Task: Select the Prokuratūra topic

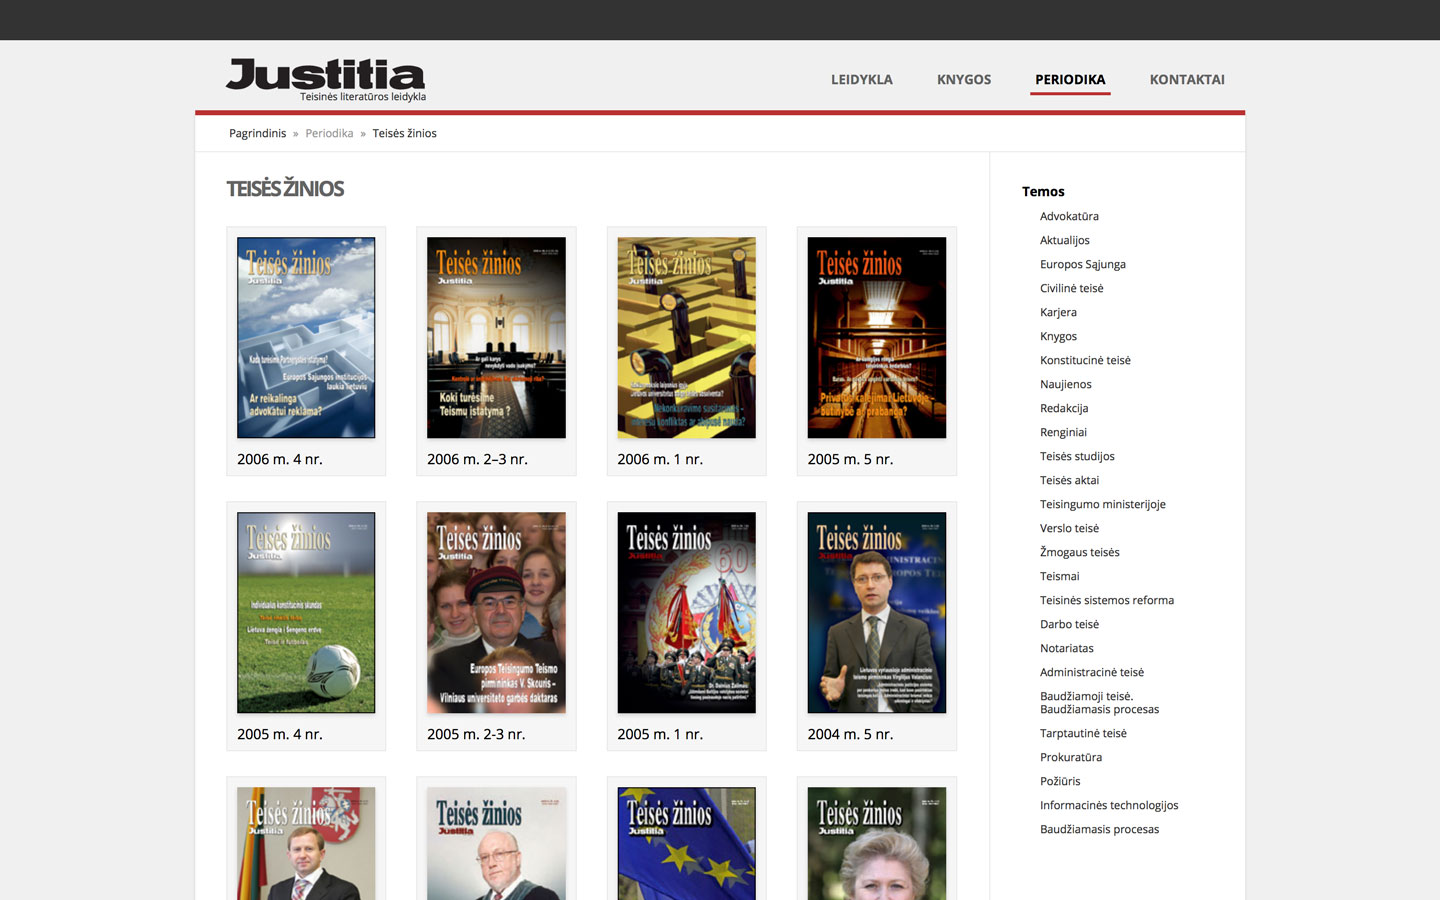Action: [1071, 757]
